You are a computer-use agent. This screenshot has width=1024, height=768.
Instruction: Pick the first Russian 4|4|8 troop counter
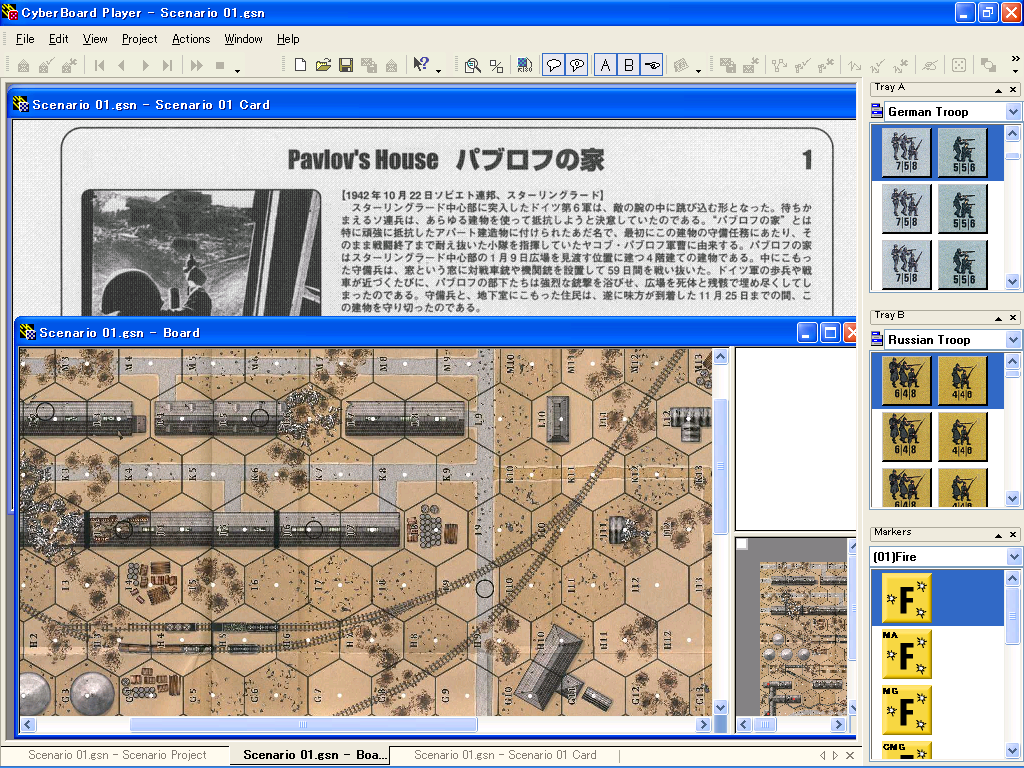(x=963, y=380)
